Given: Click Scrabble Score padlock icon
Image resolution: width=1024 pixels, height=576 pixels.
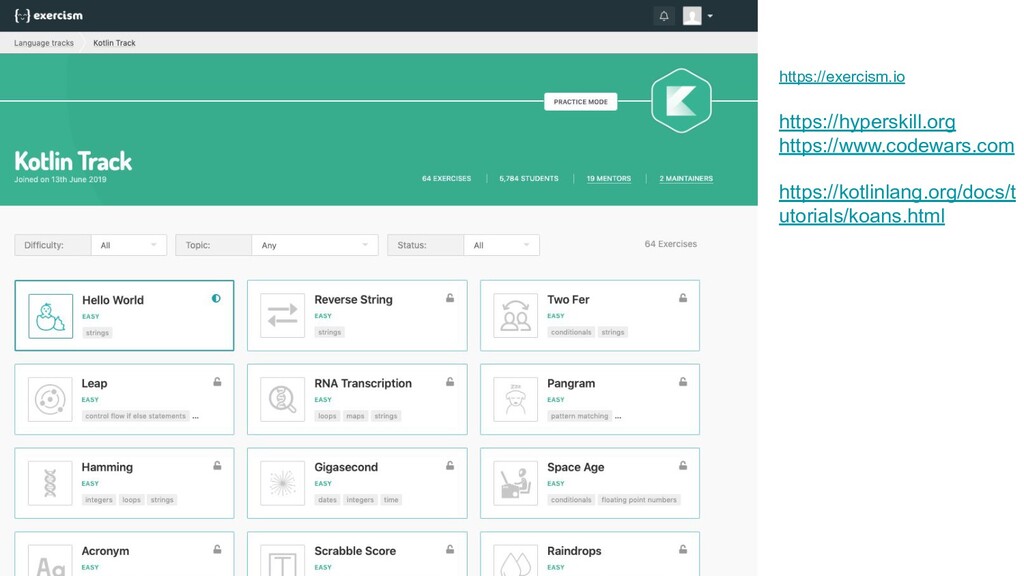Looking at the screenshot, I should tap(450, 549).
